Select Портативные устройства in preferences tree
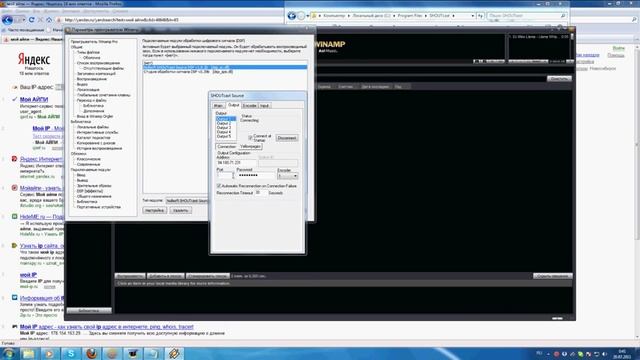The height and width of the screenshot is (360, 640). [99, 207]
